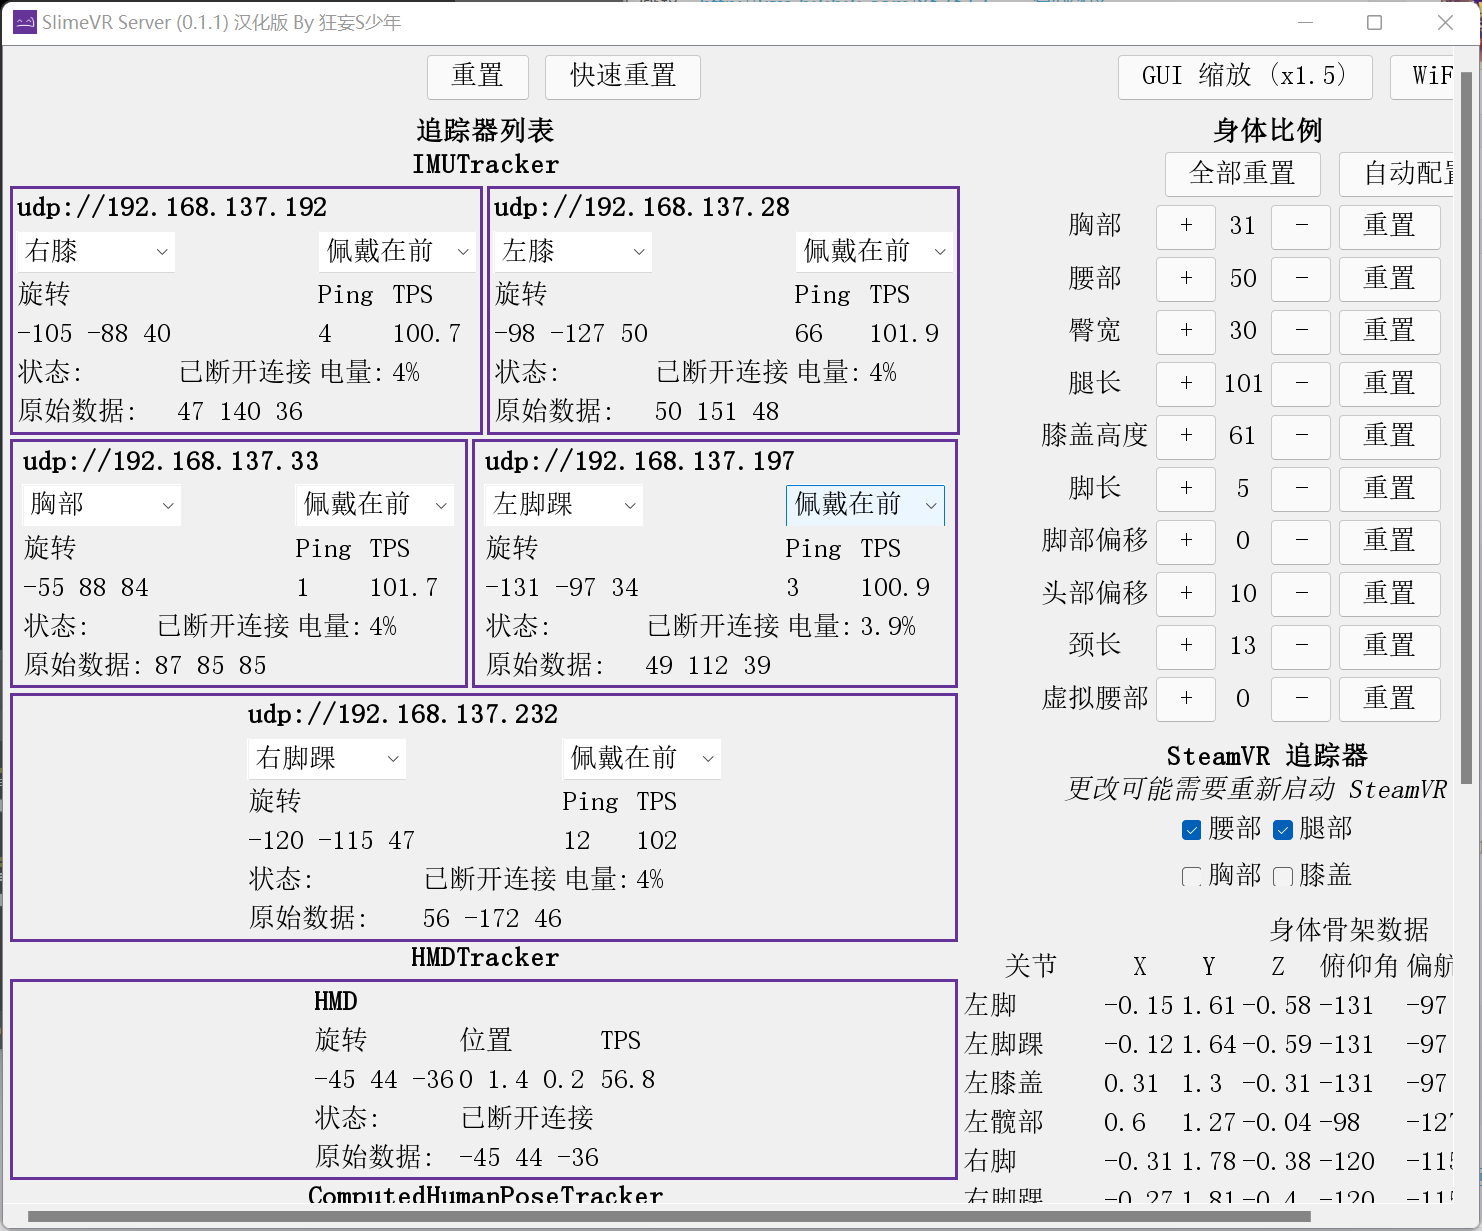Increase 虚拟腰部 with plus button
This screenshot has height=1231, width=1482.
click(x=1186, y=699)
